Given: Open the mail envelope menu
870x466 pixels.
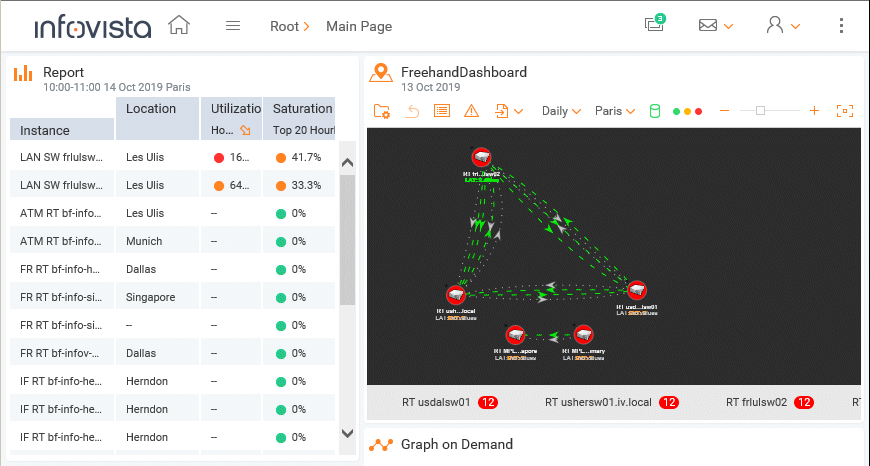Looking at the screenshot, I should (x=715, y=26).
